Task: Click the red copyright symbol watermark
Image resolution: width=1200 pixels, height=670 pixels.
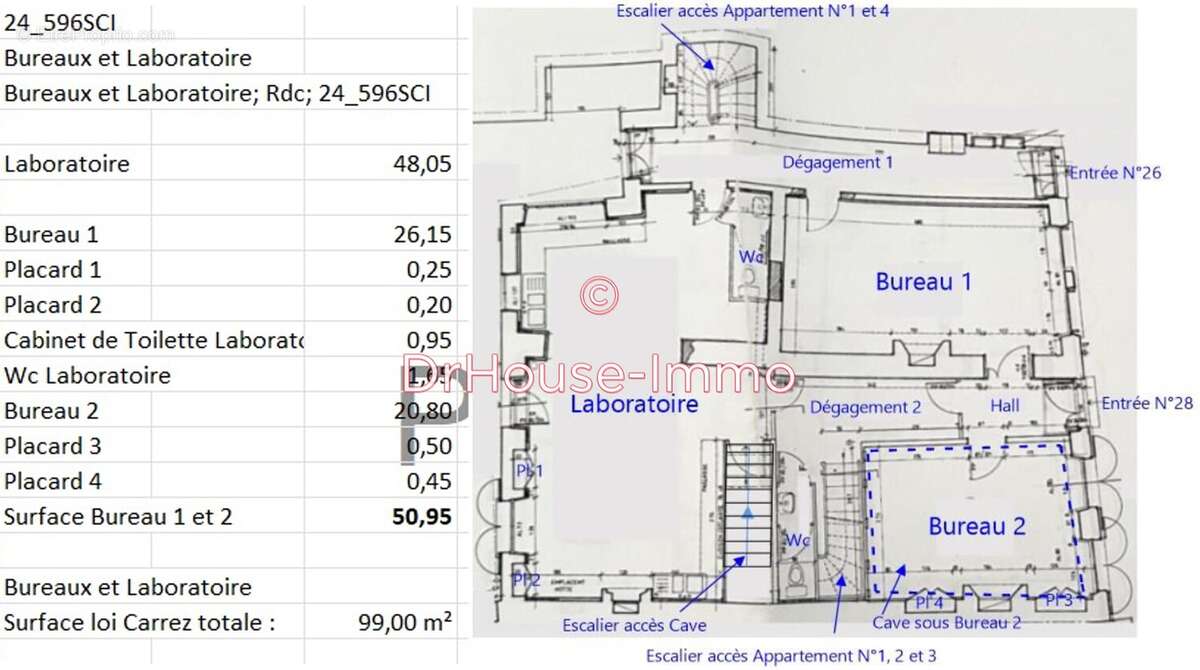Action: coord(599,294)
